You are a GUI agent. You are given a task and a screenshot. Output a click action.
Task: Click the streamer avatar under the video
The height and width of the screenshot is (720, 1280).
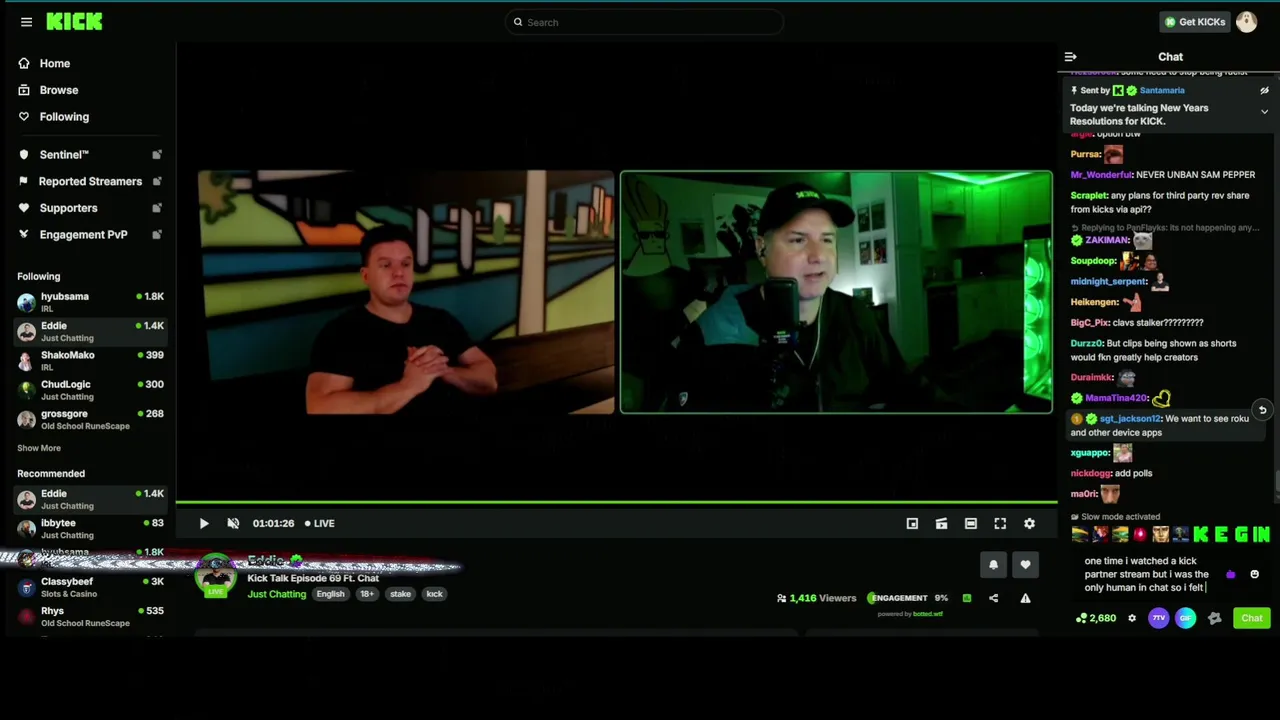tap(216, 575)
